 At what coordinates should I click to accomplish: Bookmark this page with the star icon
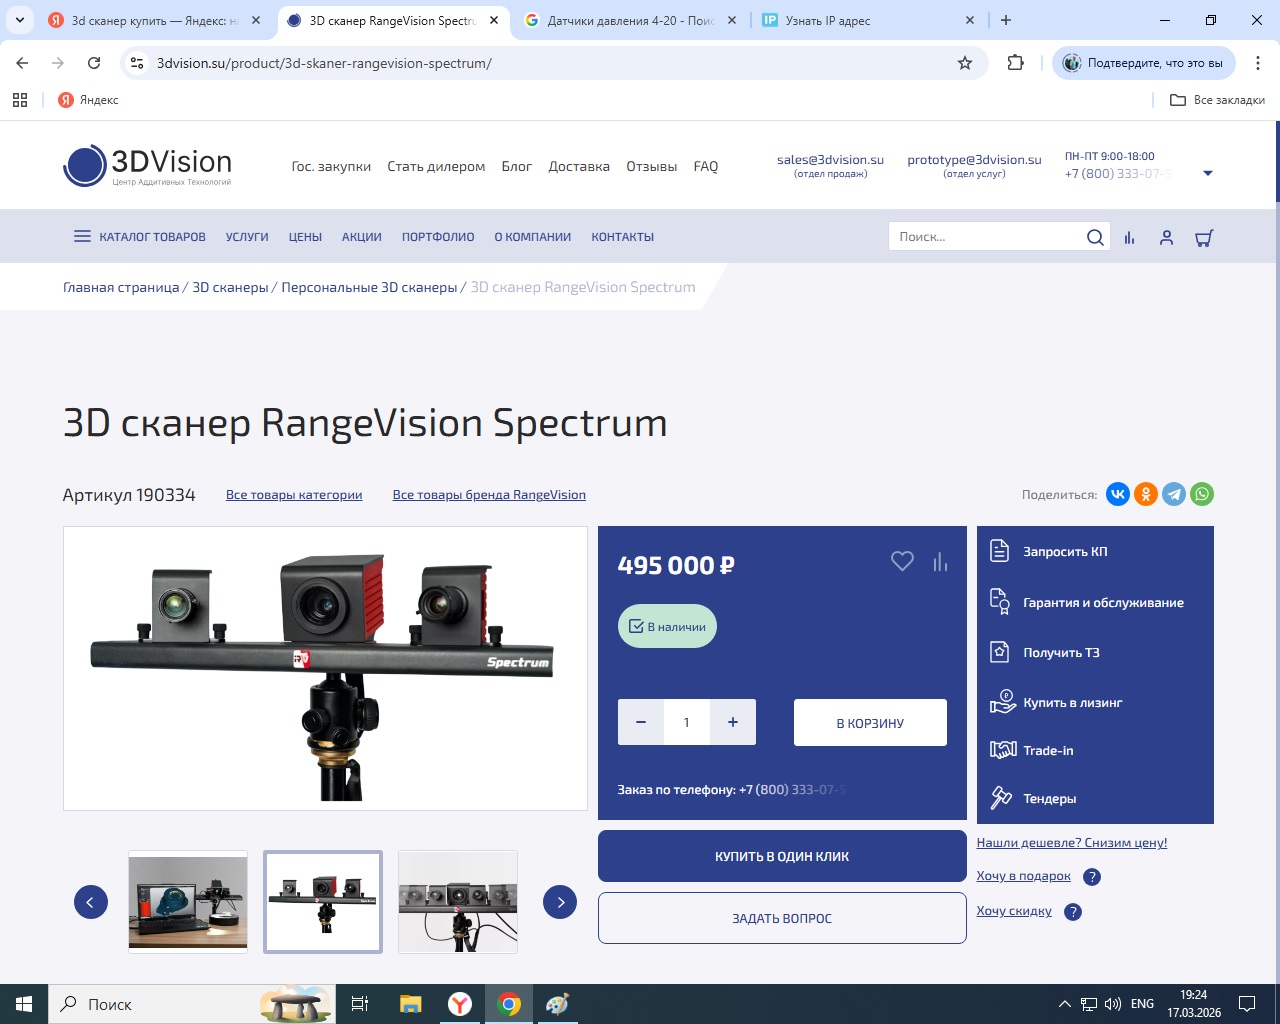pos(965,63)
